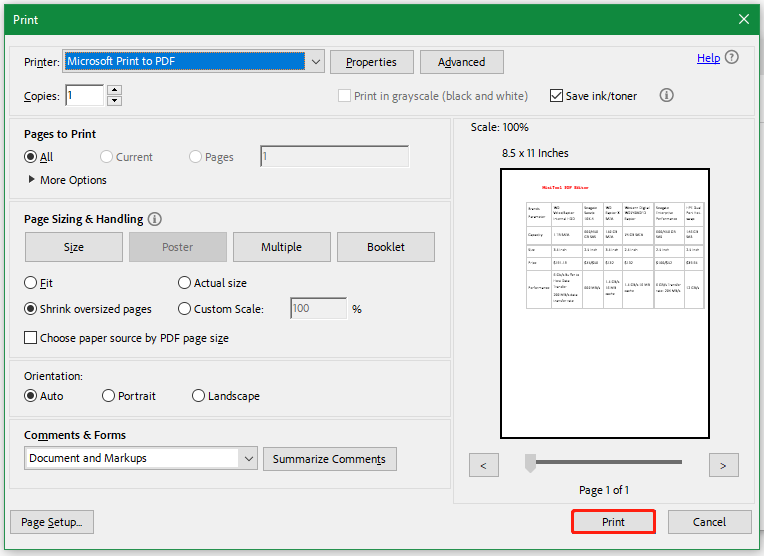Click the Page Sizing & Handling info icon

pyautogui.click(x=154, y=219)
